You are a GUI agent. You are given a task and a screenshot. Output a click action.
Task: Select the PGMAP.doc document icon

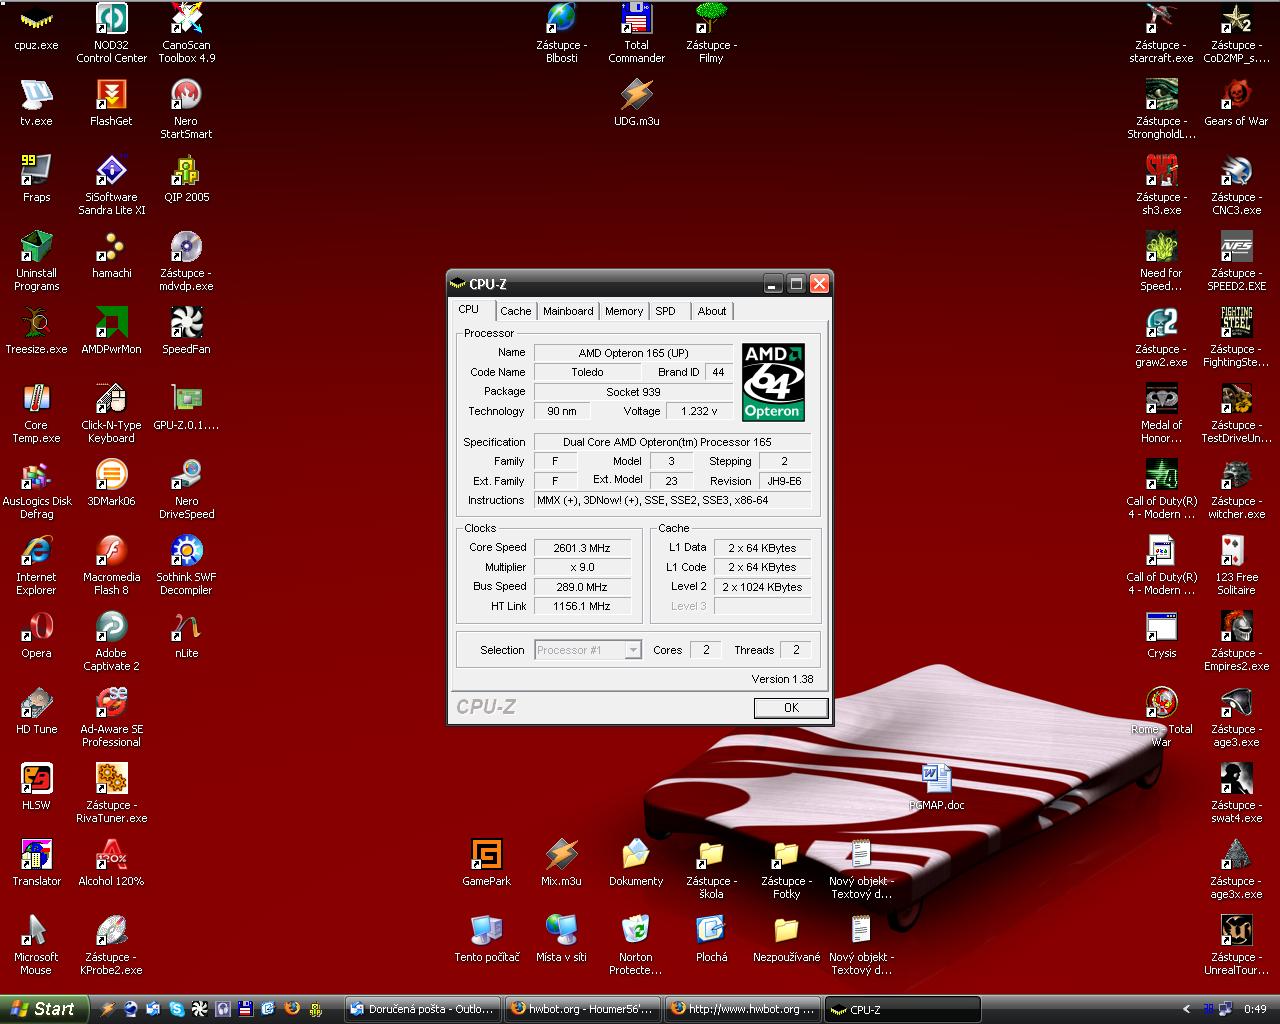(x=936, y=787)
